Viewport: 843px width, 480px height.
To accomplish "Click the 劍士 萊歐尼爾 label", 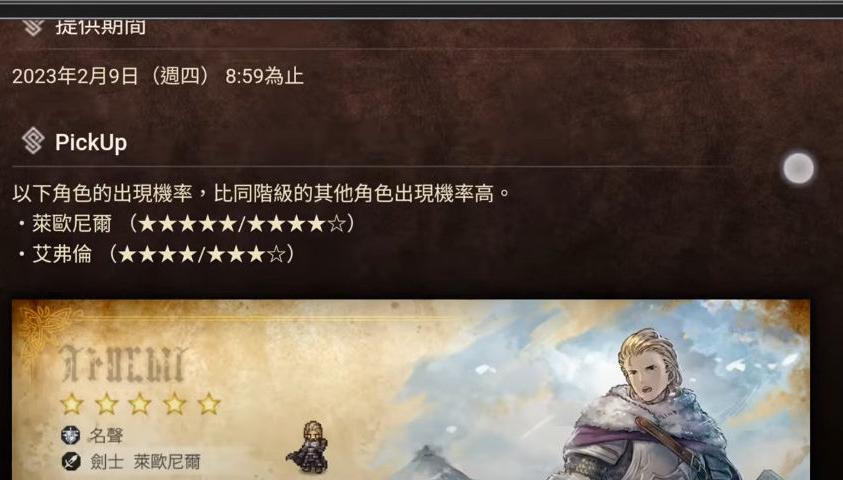I will click(x=145, y=461).
